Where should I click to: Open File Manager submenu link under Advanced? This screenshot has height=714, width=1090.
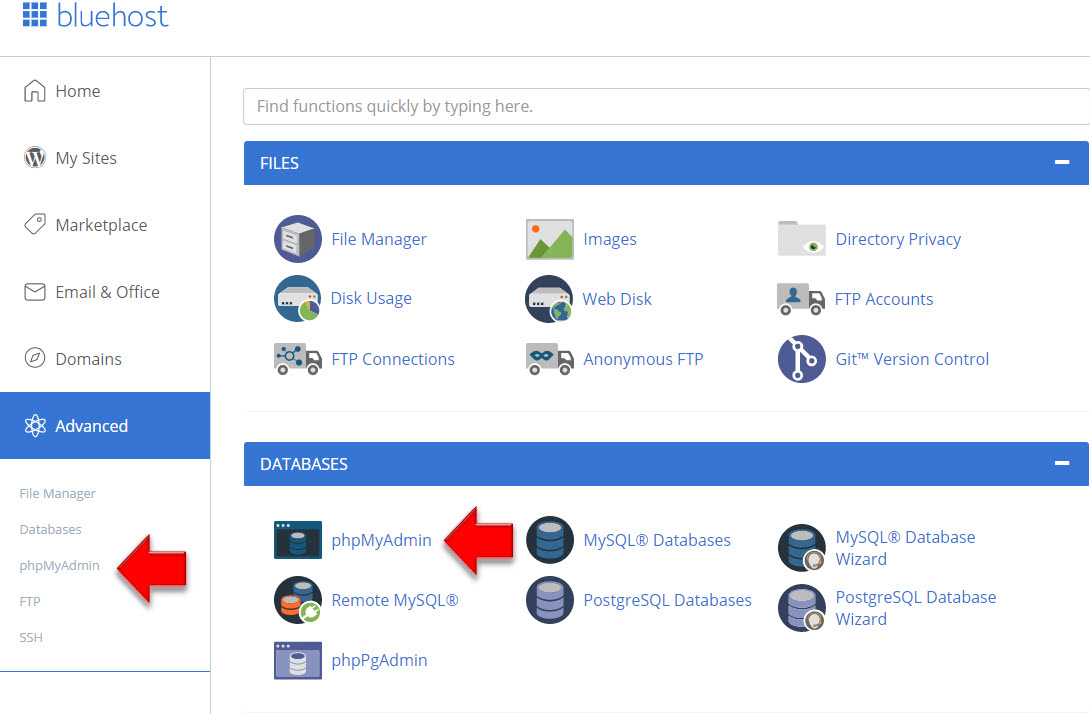[58, 494]
